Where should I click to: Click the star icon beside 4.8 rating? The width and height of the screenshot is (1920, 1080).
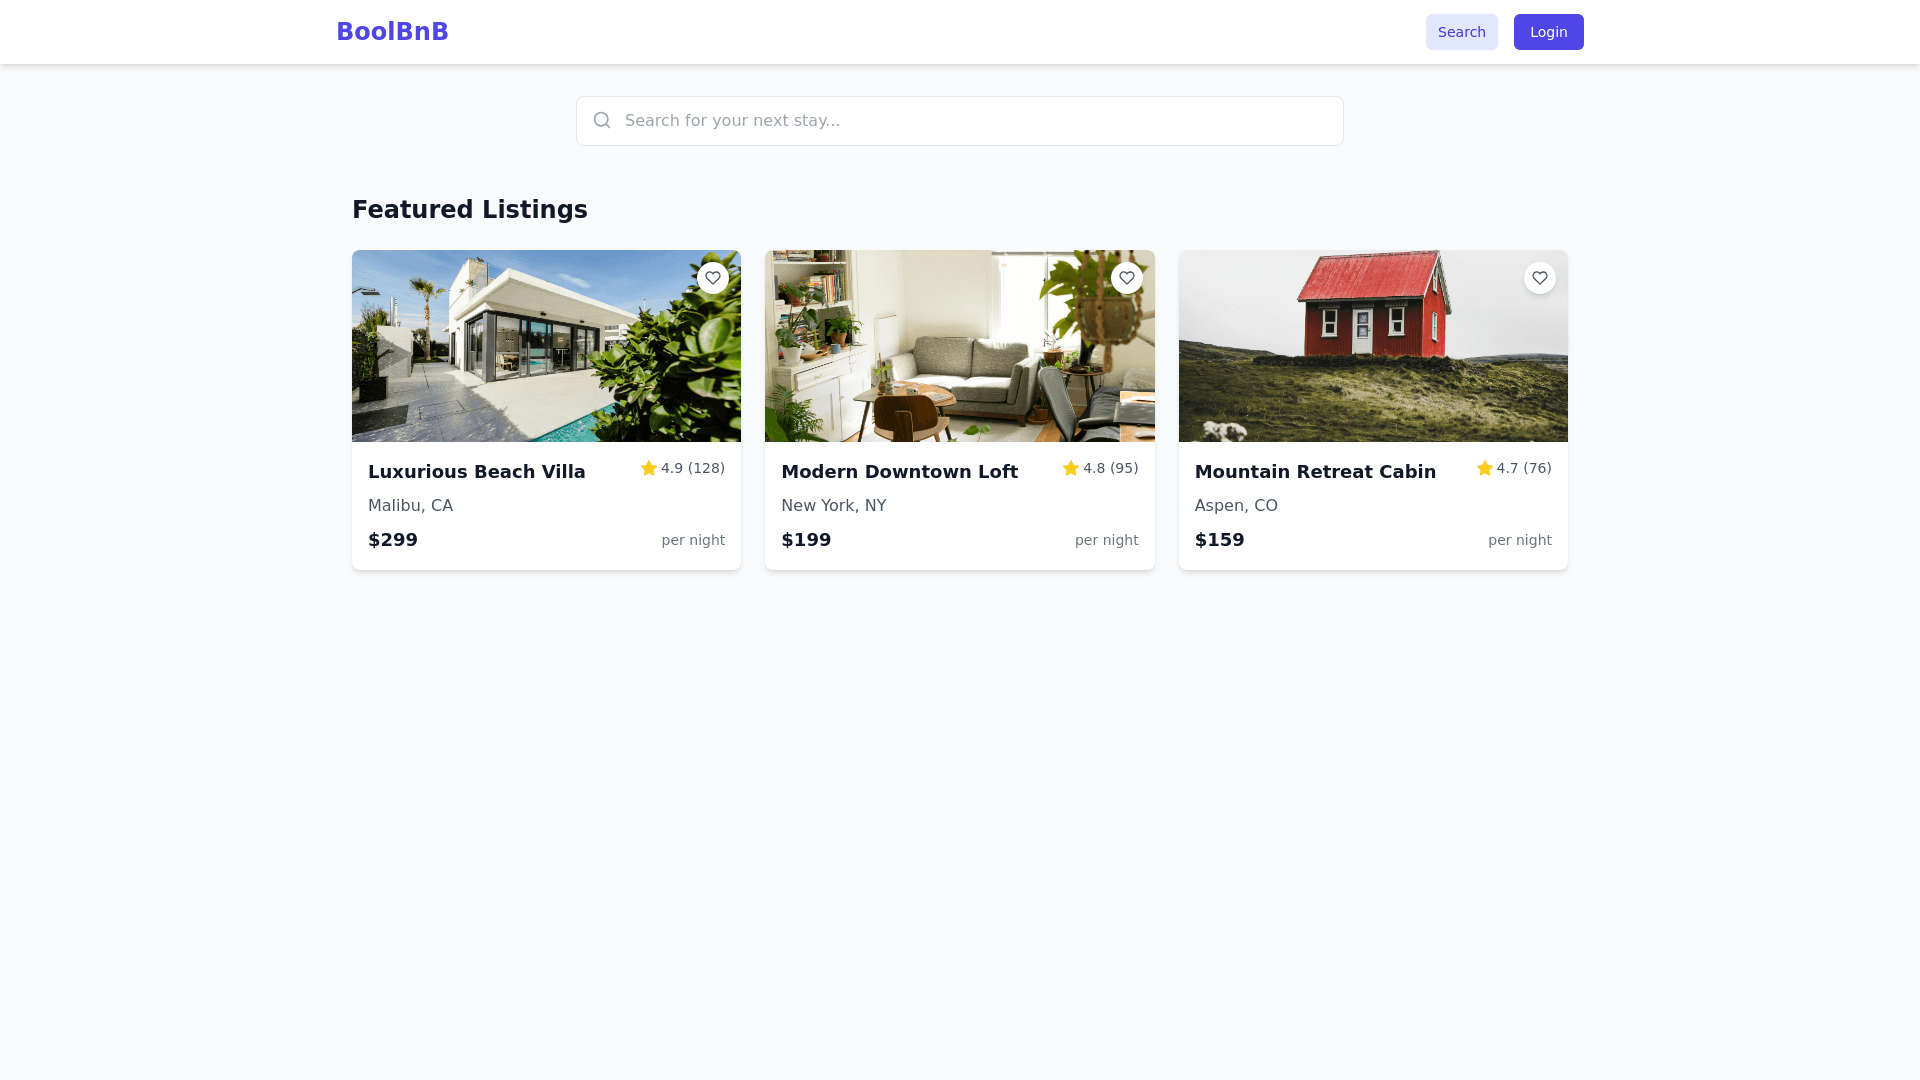pos(1071,468)
